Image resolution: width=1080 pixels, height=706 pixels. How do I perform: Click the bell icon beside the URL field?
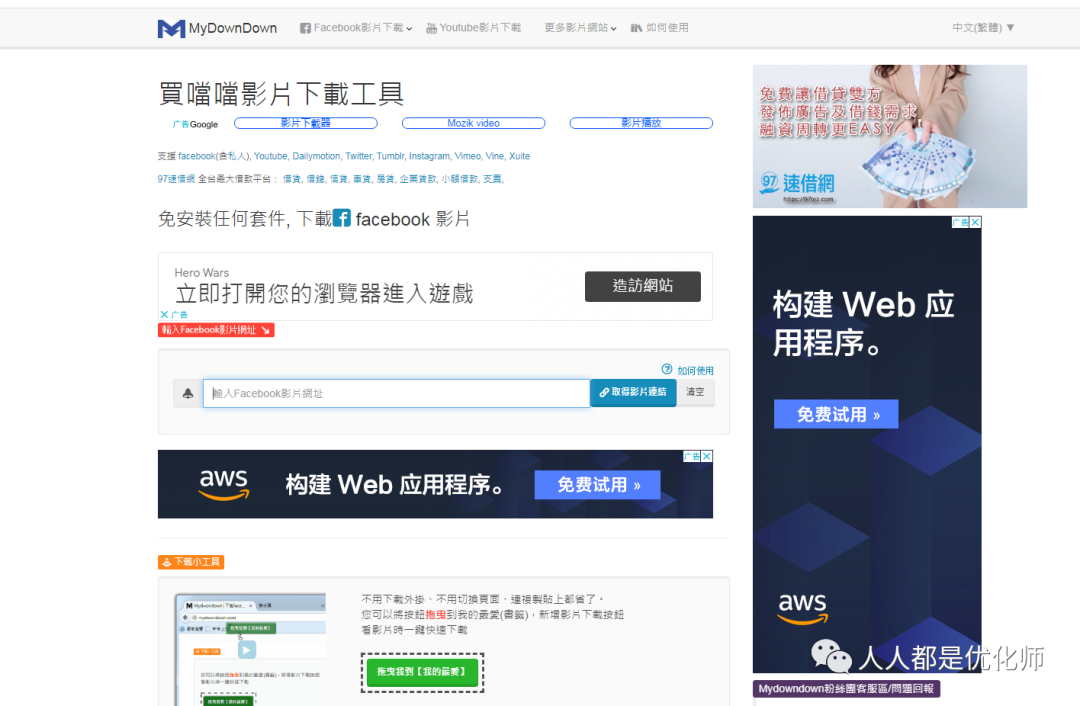tap(188, 393)
